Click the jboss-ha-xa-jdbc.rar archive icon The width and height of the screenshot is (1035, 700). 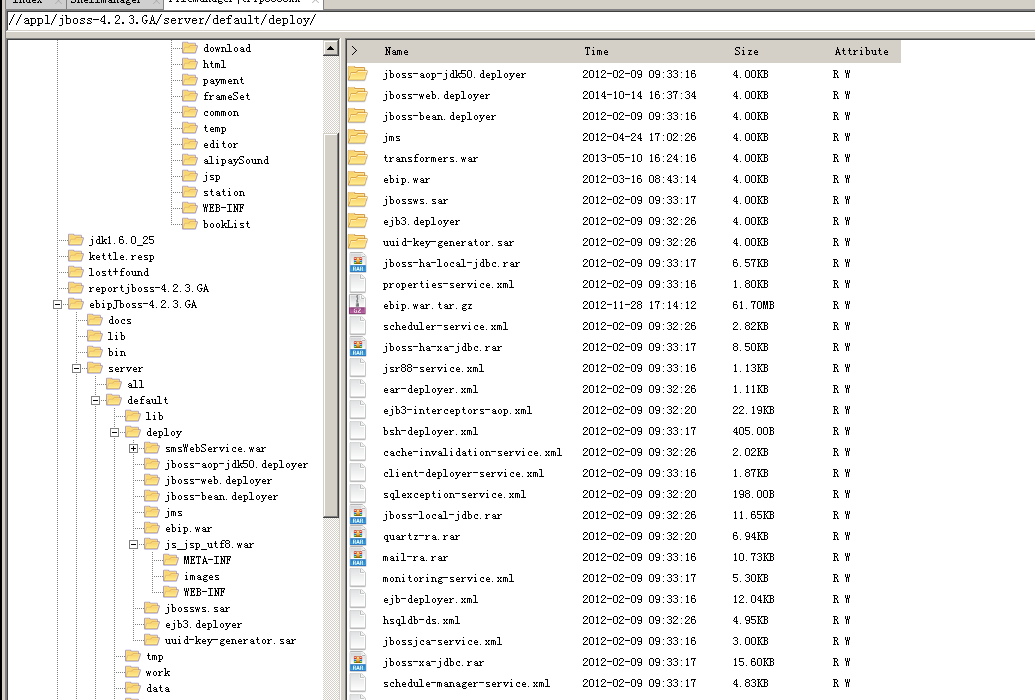click(x=358, y=347)
